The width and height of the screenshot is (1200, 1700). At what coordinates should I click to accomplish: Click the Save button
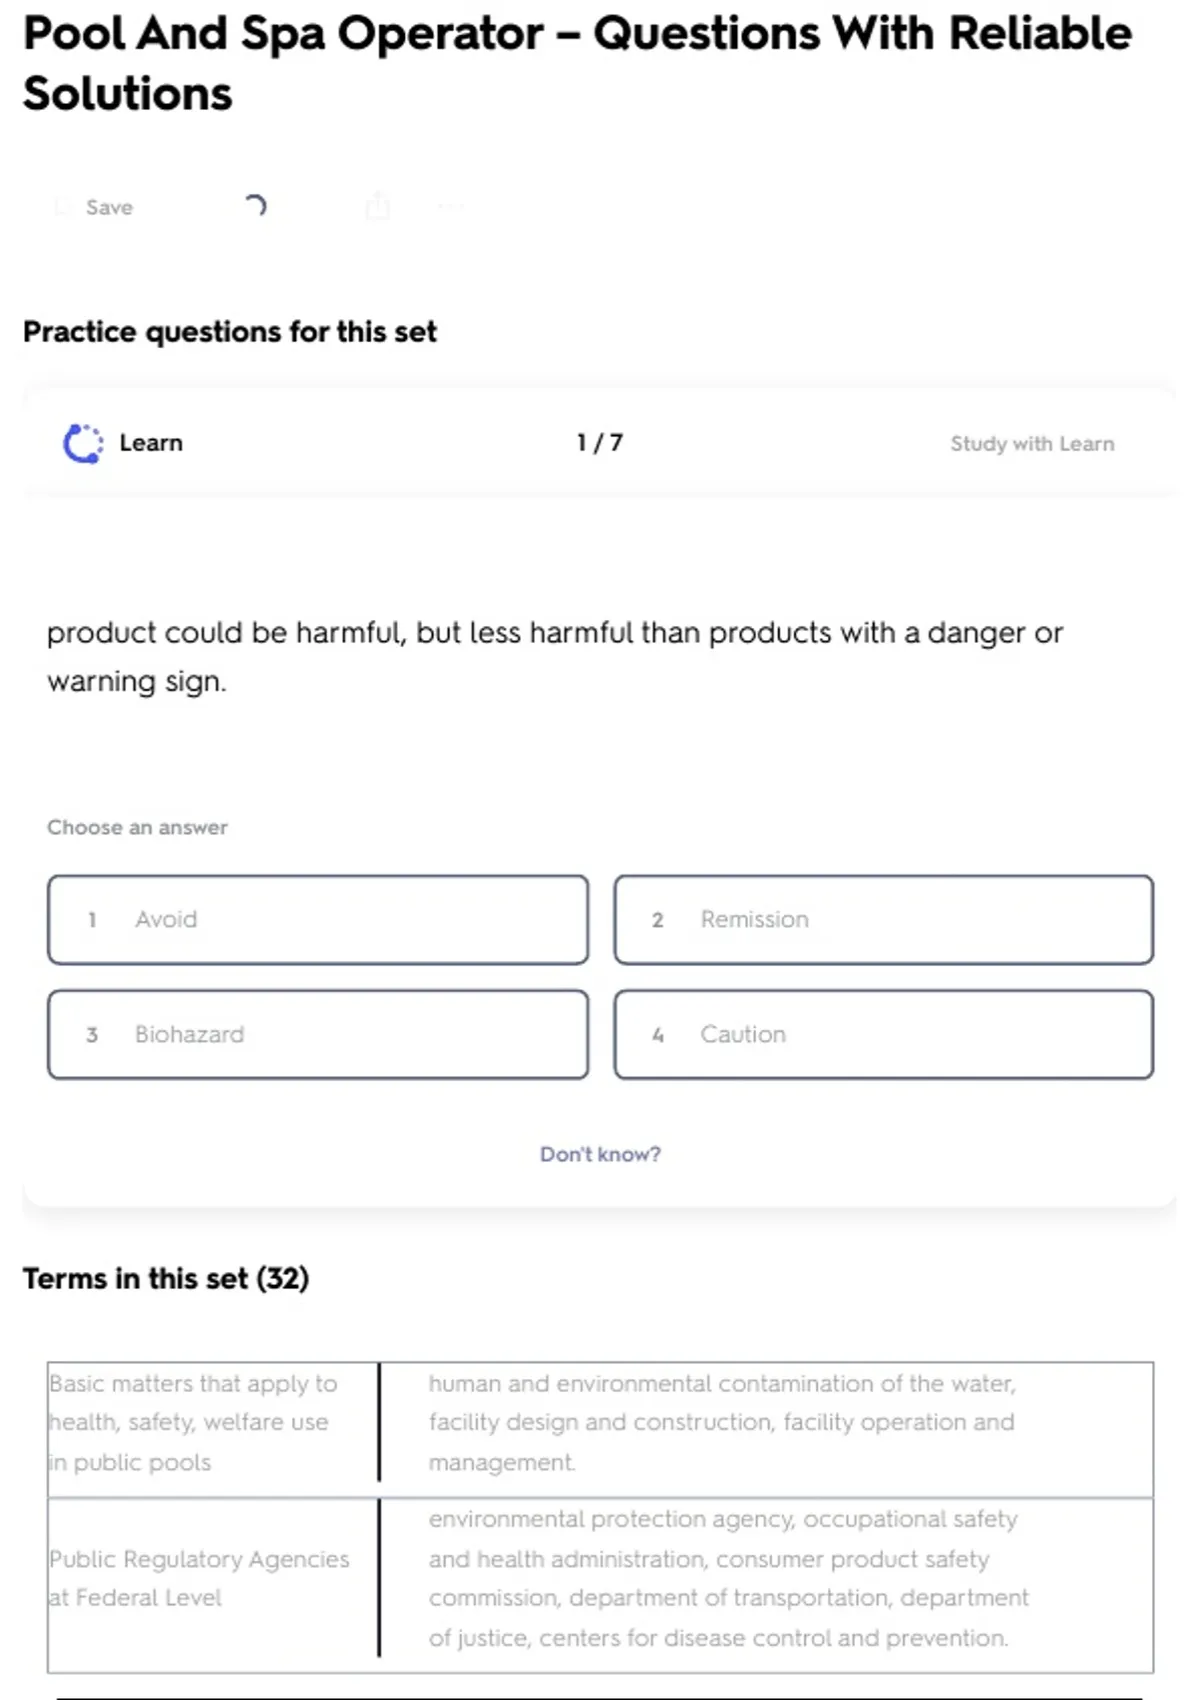(108, 207)
